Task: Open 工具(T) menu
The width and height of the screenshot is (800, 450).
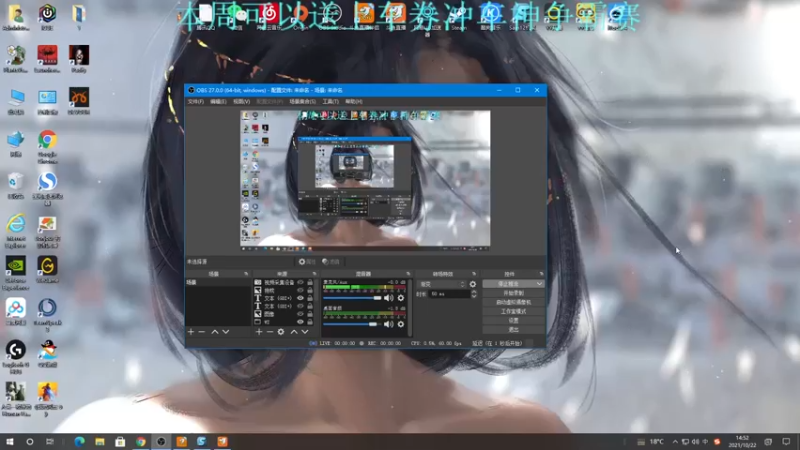Action: 331,102
